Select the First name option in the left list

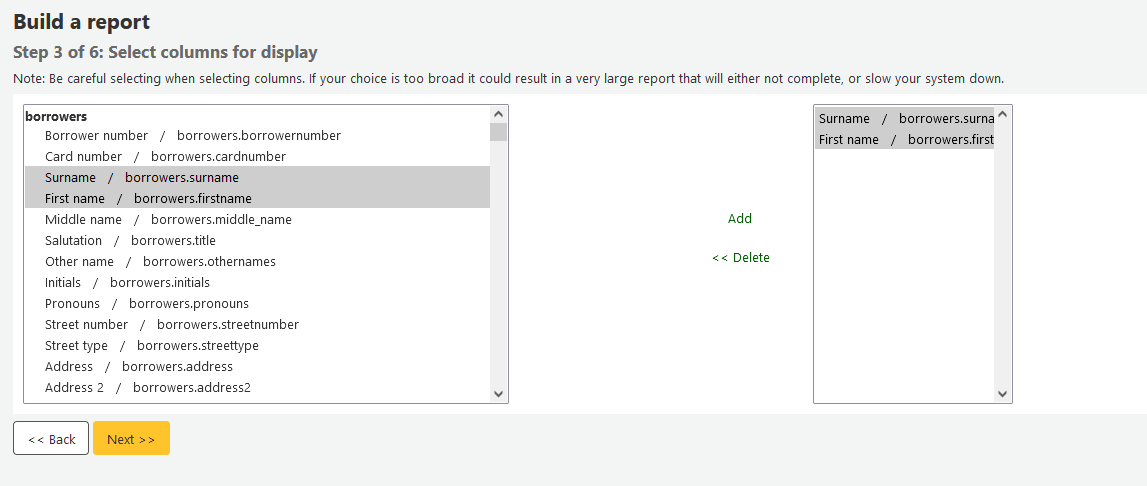pos(148,199)
